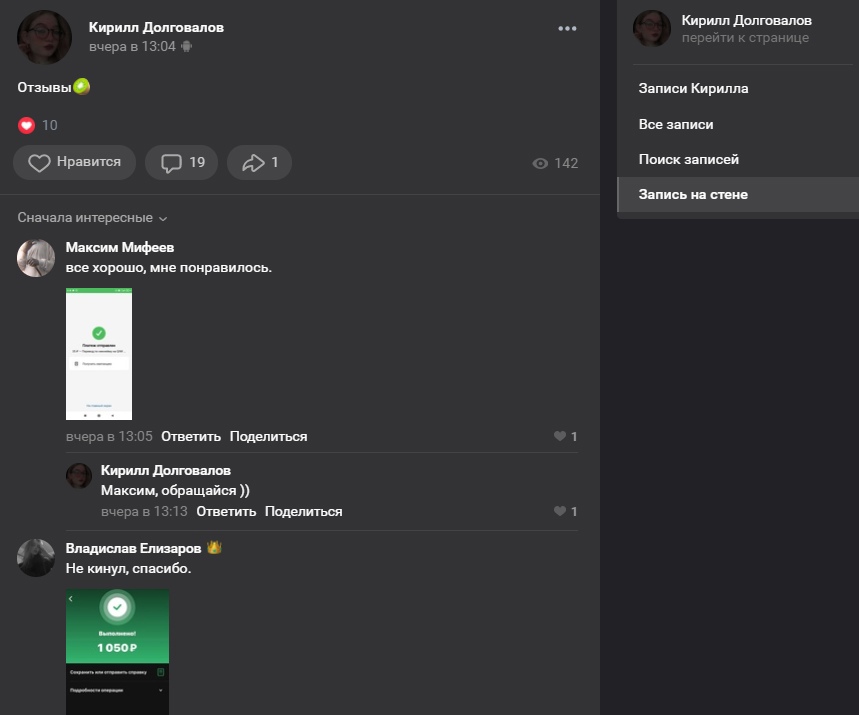Click Ответить under Максим Мифеев's comment
This screenshot has width=859, height=715.
[x=190, y=437]
